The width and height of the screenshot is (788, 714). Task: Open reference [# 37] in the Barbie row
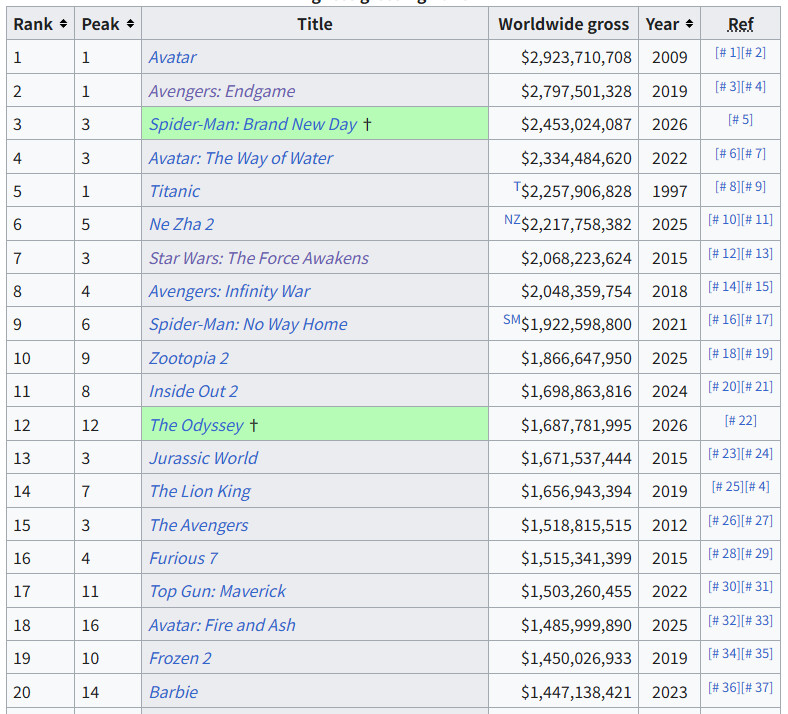pos(756,687)
